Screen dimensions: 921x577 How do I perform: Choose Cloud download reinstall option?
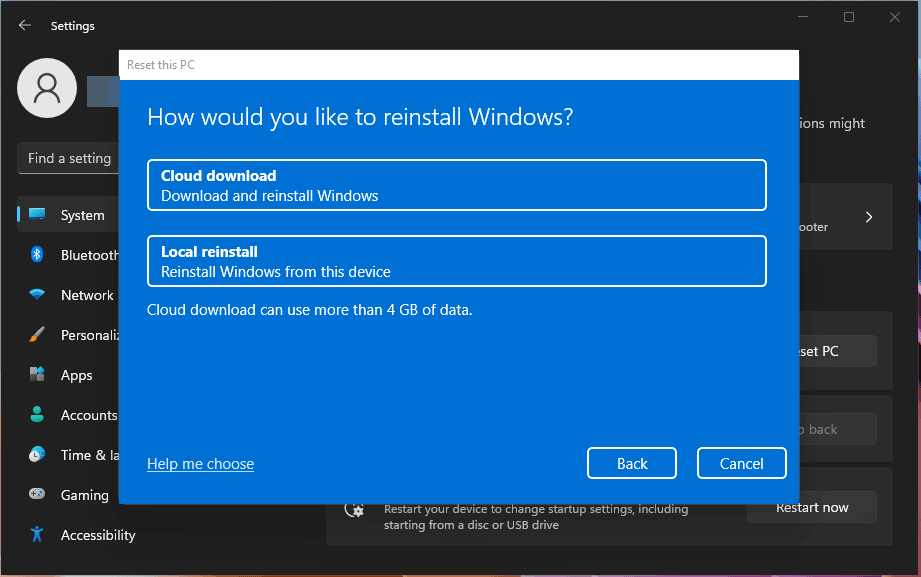point(456,185)
